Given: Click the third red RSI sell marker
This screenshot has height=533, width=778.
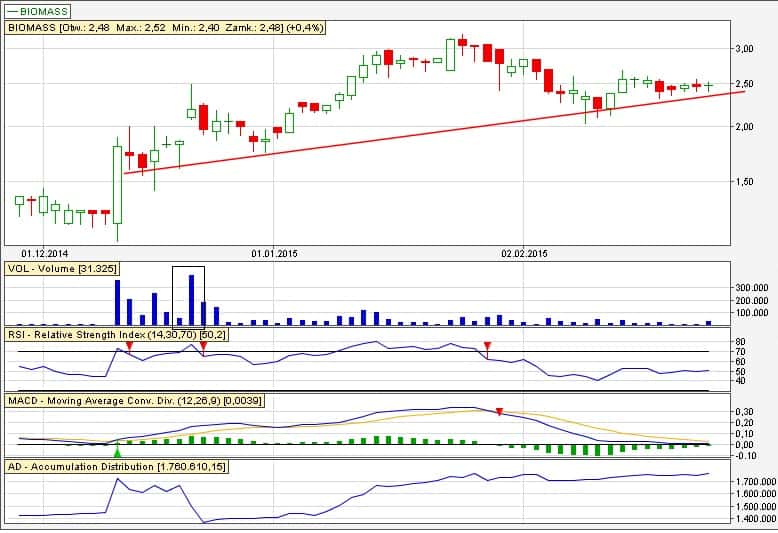Looking at the screenshot, I should coord(487,346).
